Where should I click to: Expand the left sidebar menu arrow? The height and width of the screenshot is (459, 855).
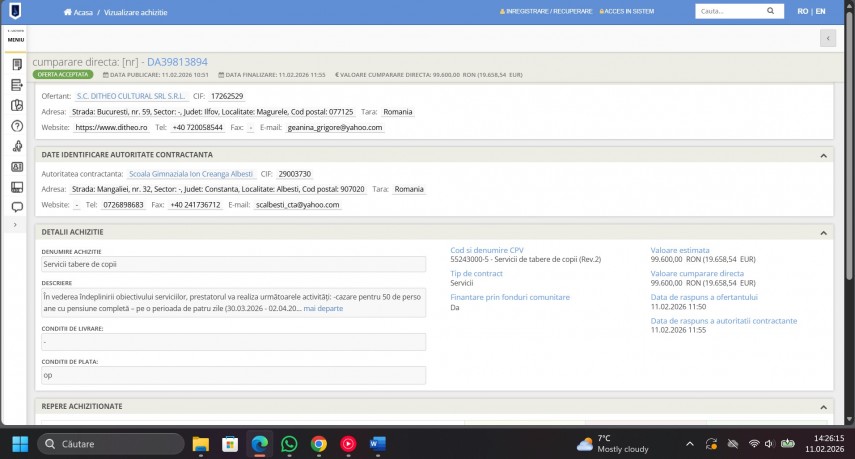(16, 226)
